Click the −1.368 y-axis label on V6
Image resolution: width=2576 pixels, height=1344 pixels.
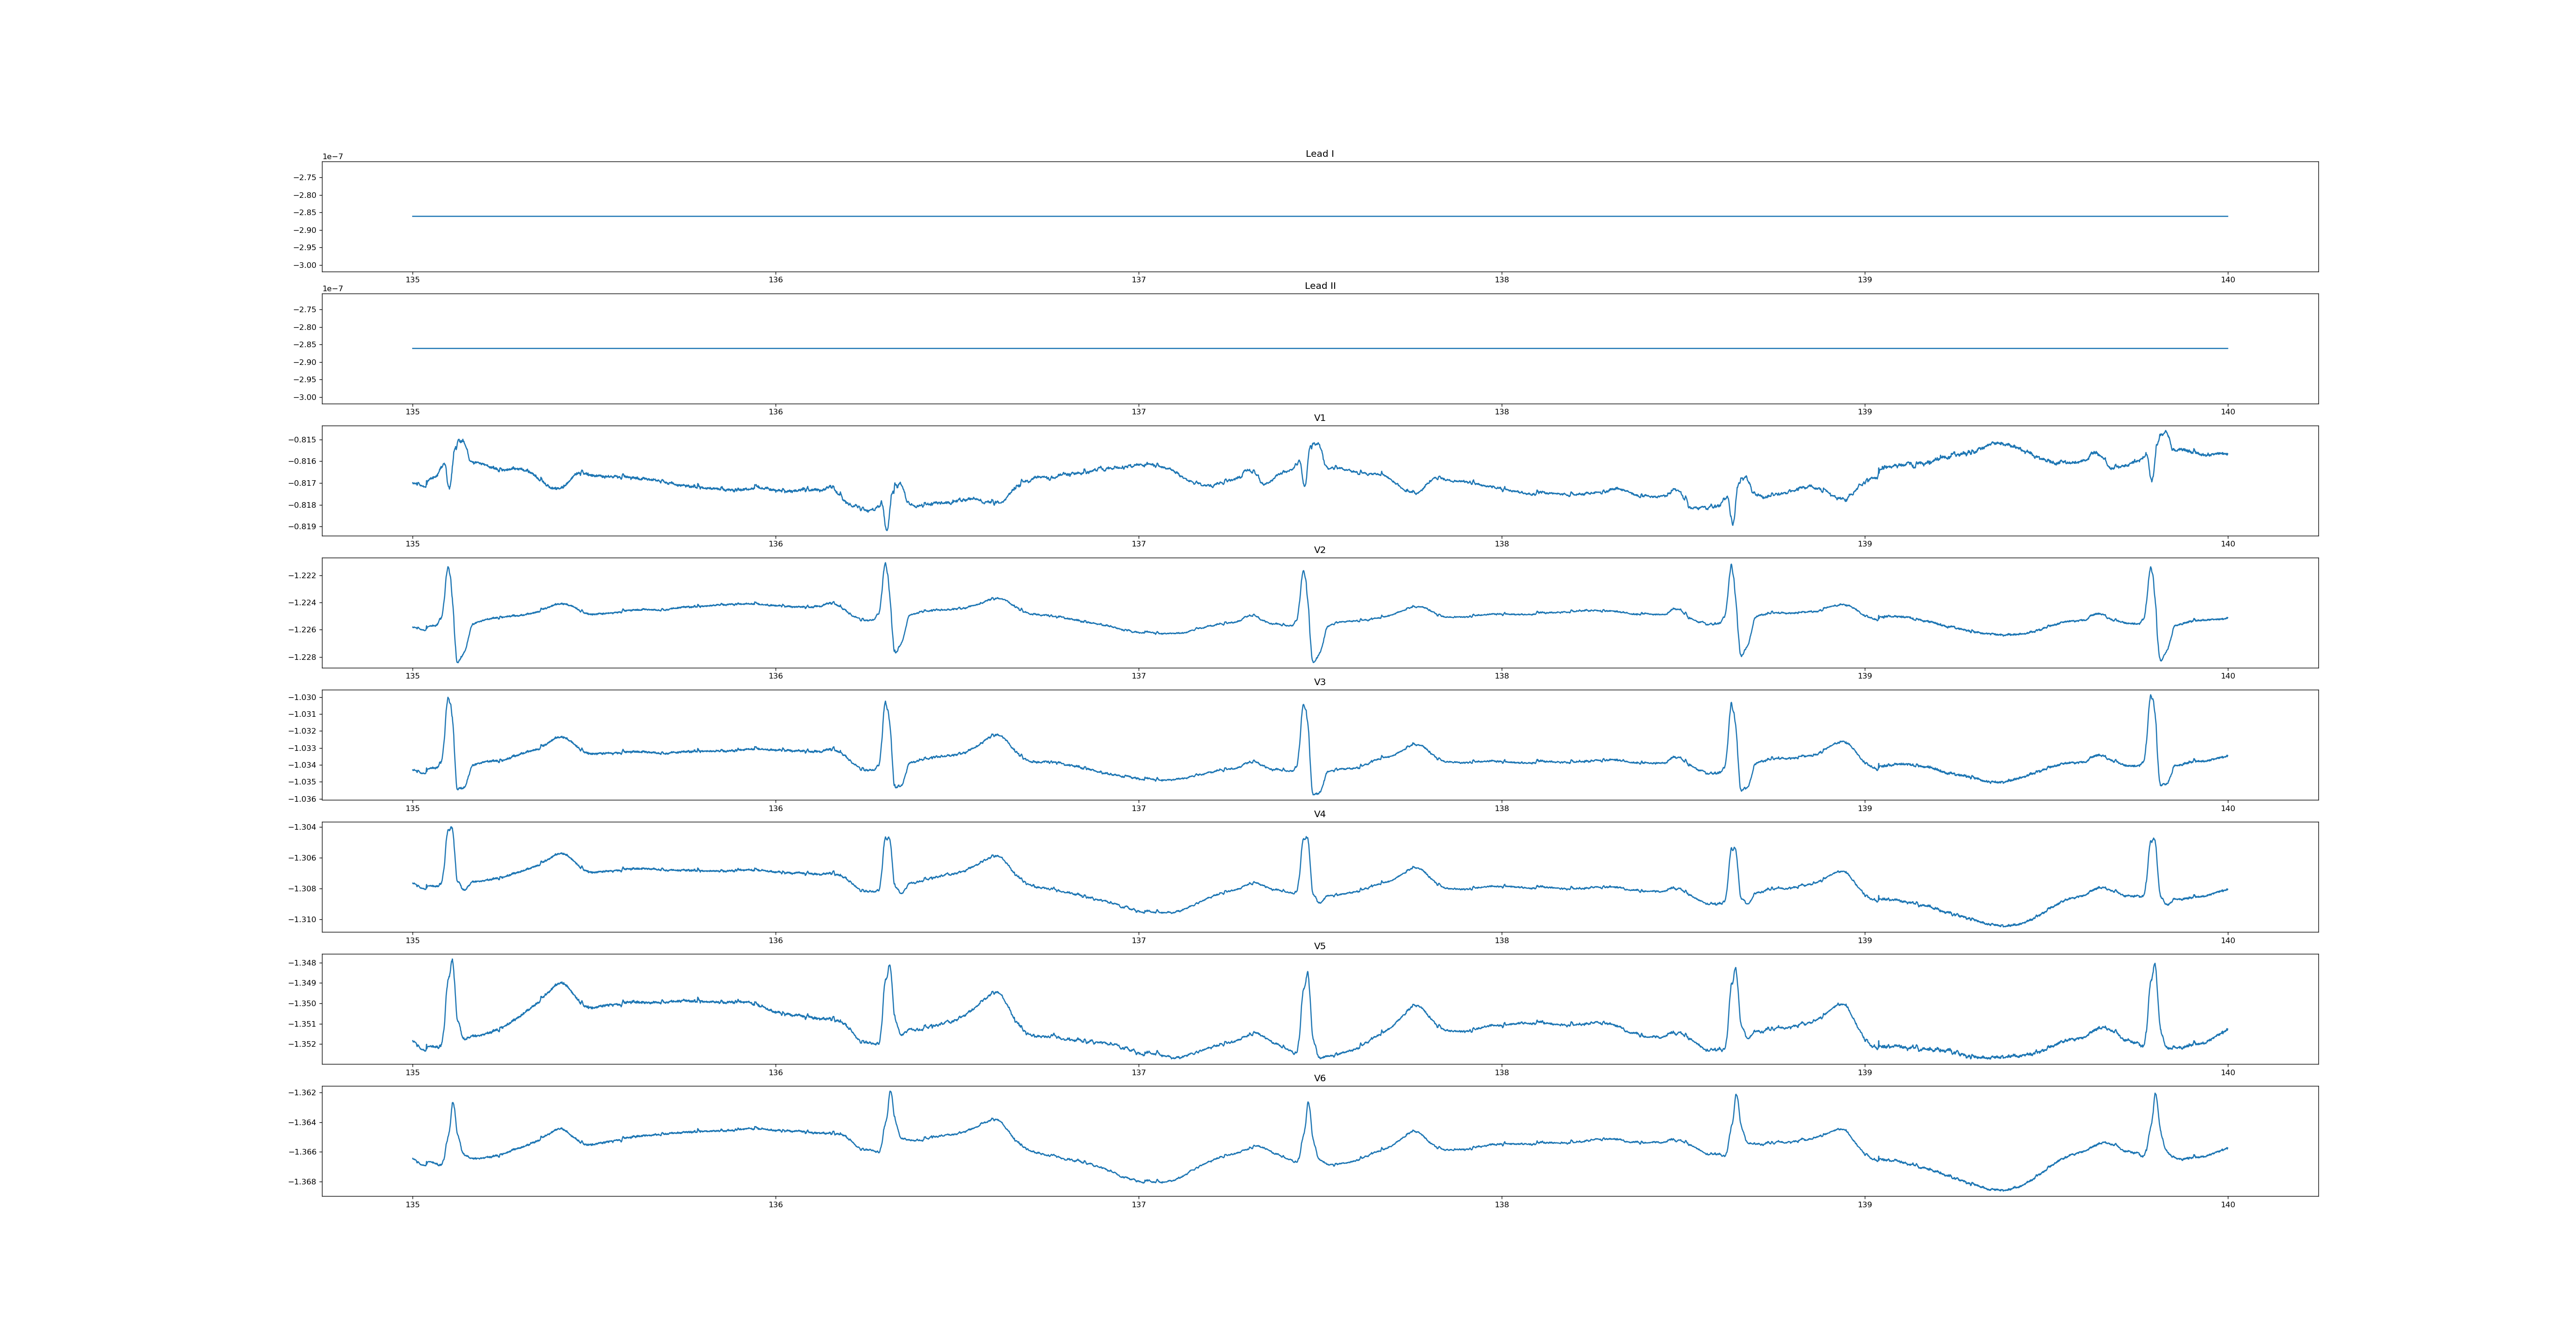coord(303,1182)
